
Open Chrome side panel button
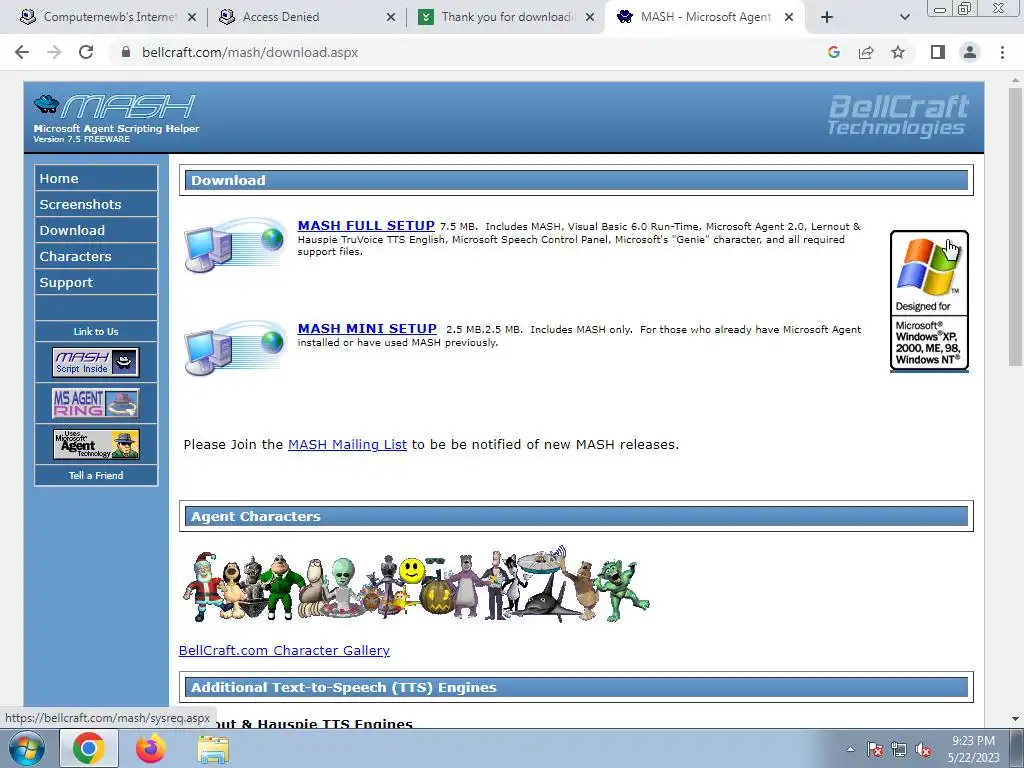point(938,52)
